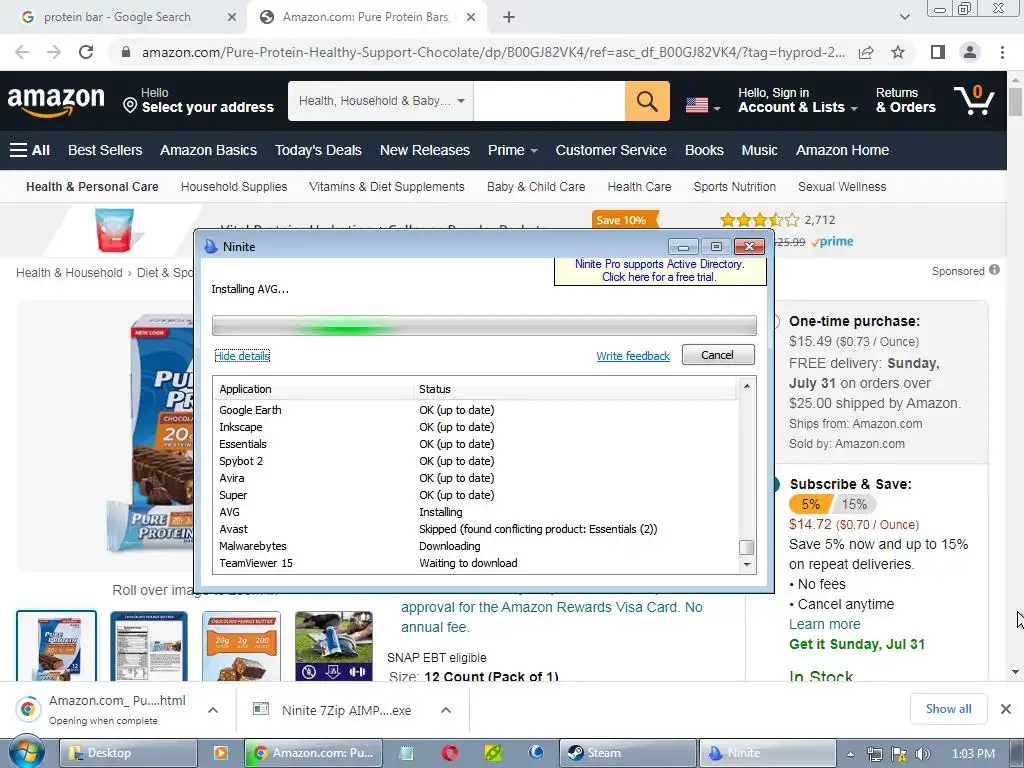Screen dimensions: 1024x768
Task: Open Chrome's share page icon
Action: click(866, 52)
